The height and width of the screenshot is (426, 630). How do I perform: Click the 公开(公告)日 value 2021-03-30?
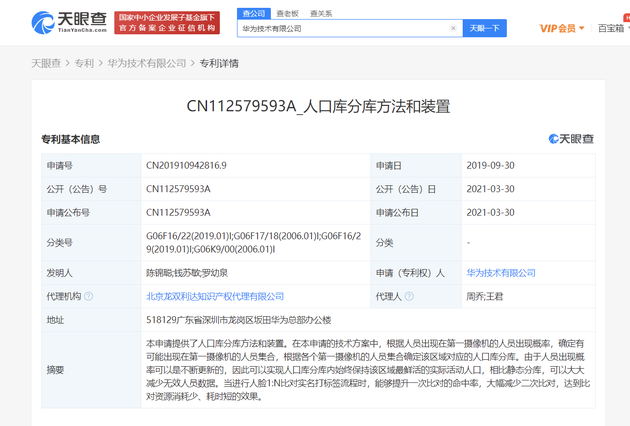[x=490, y=189]
